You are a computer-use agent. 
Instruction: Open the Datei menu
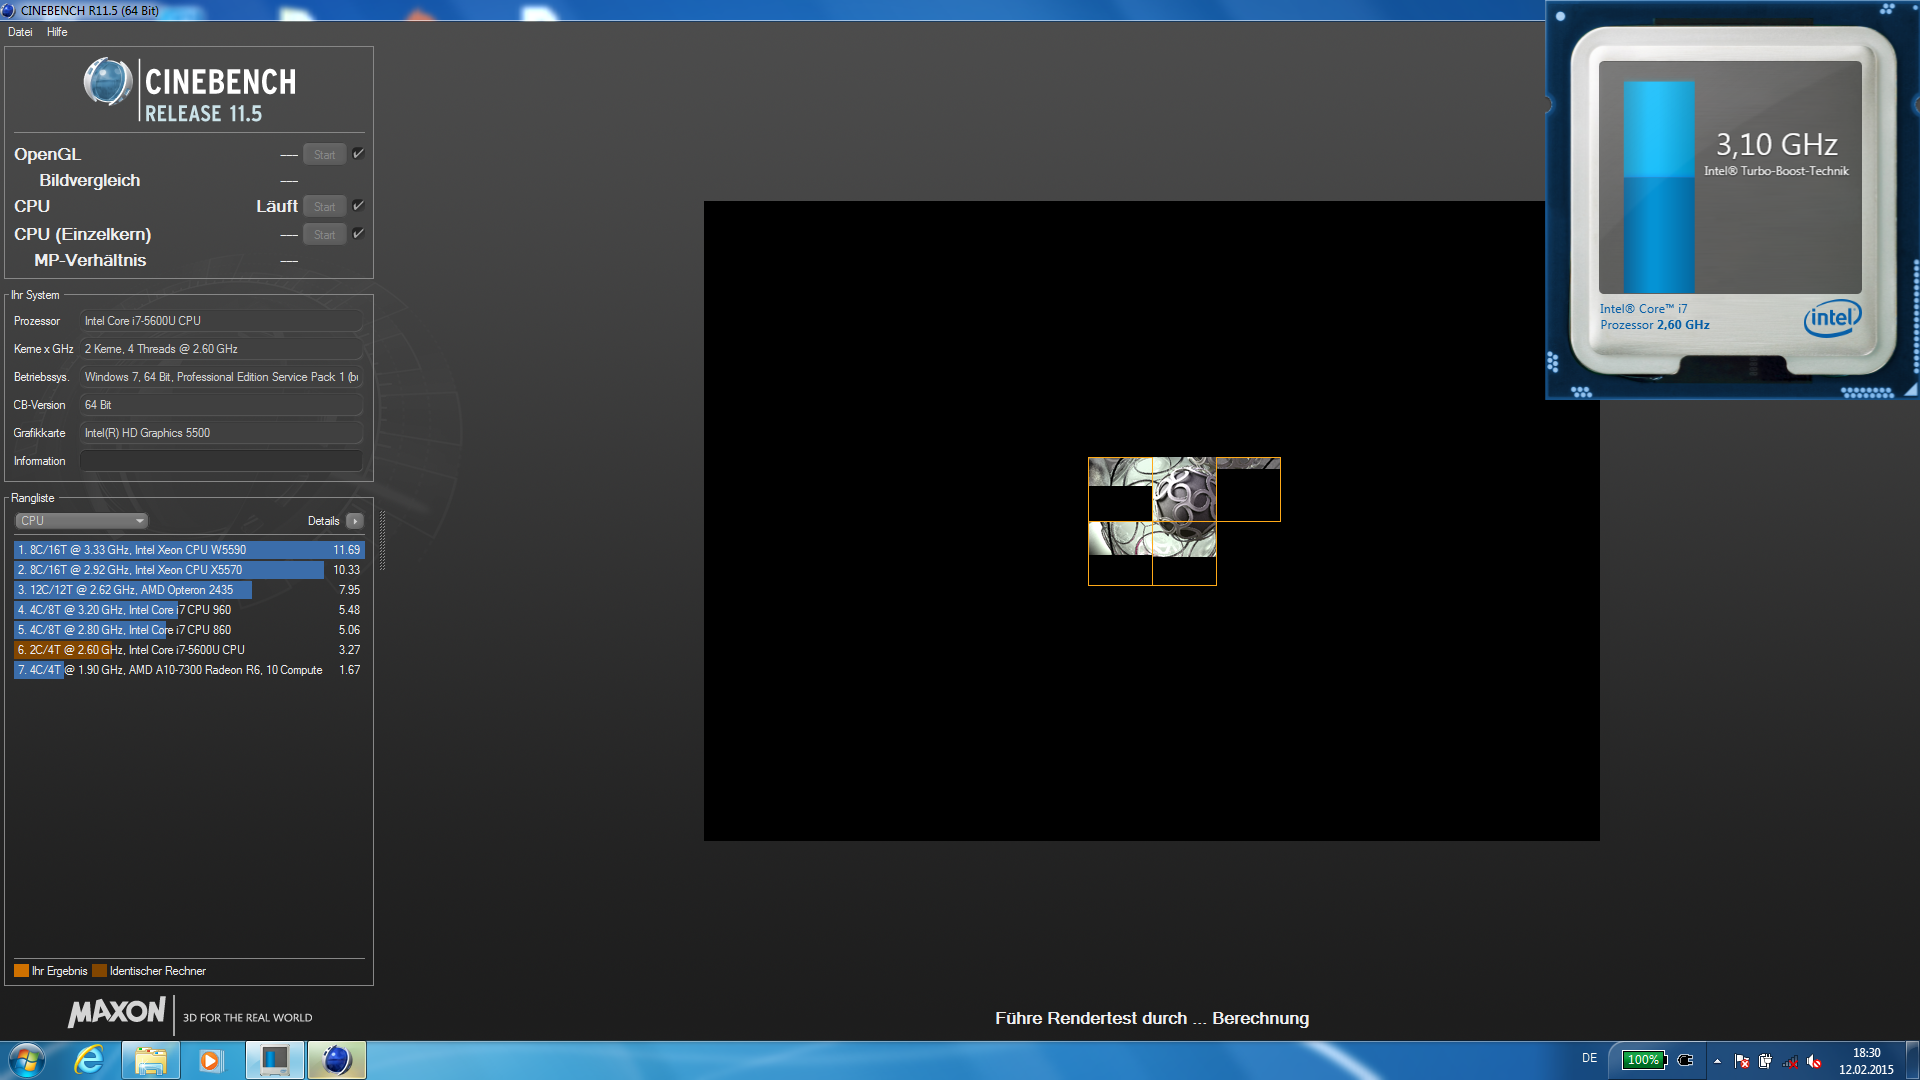point(20,32)
